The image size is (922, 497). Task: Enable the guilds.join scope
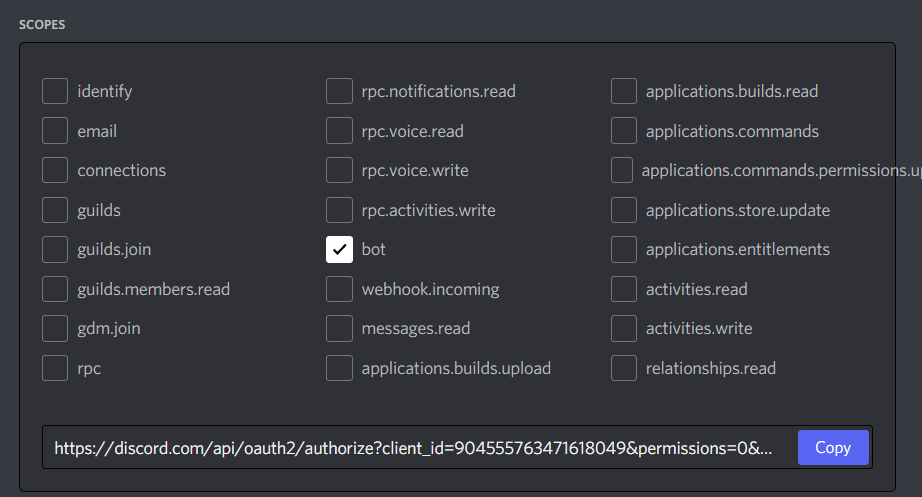click(55, 249)
